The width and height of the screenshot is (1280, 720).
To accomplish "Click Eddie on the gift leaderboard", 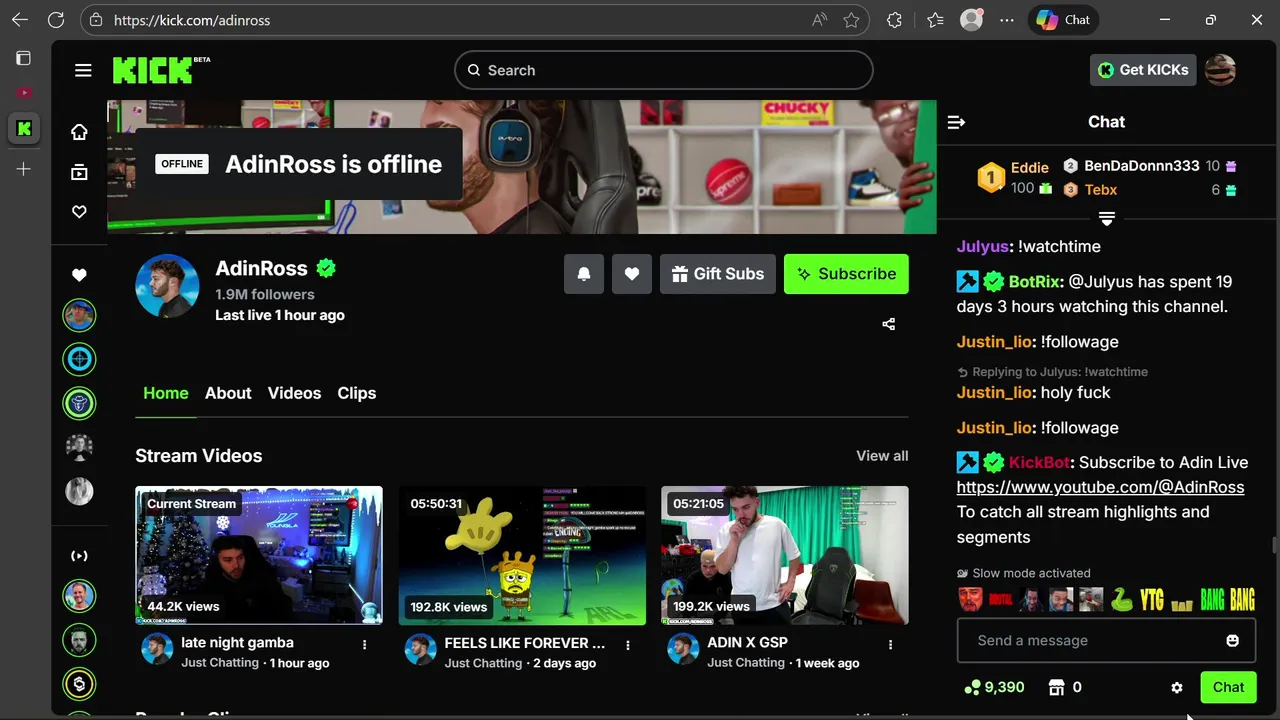I will coord(1029,168).
